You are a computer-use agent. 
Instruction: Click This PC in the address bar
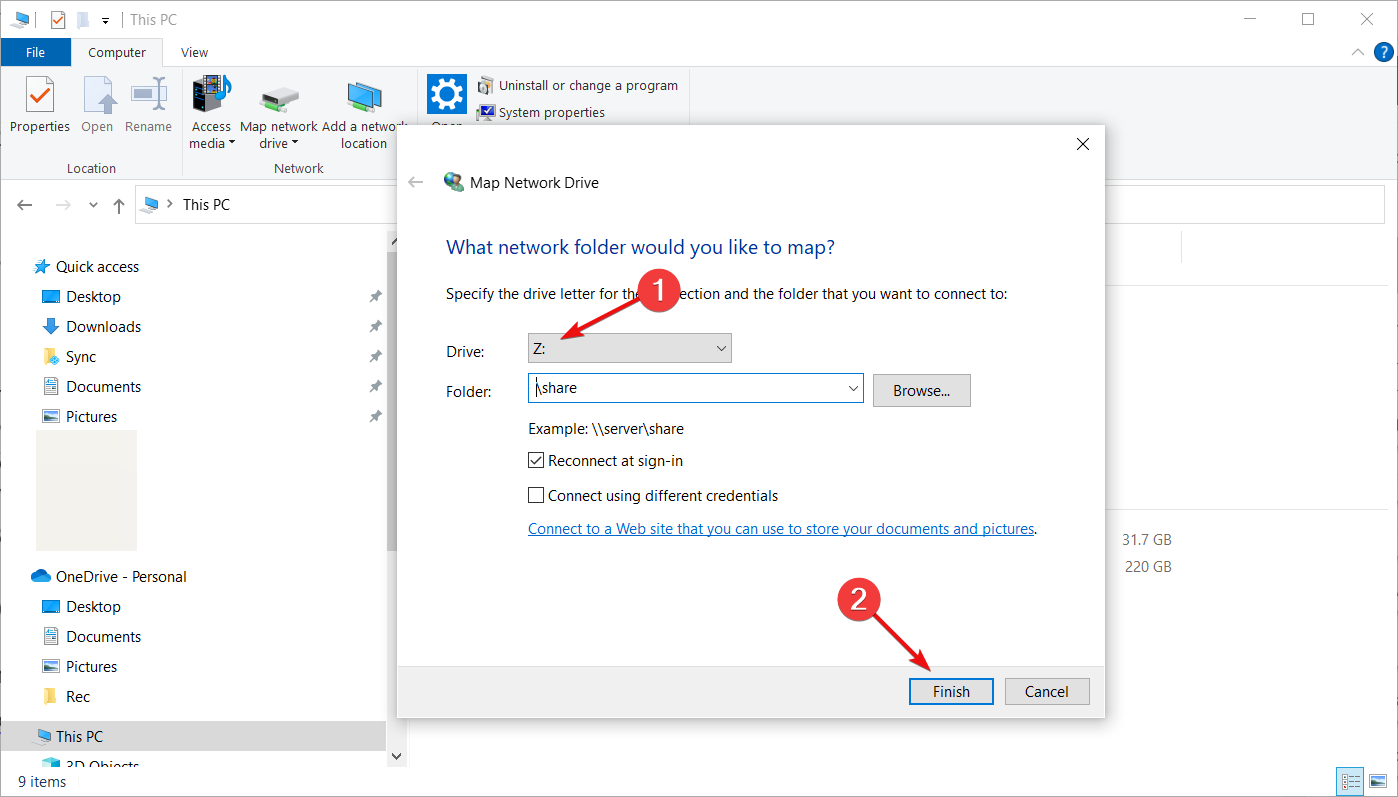[206, 205]
